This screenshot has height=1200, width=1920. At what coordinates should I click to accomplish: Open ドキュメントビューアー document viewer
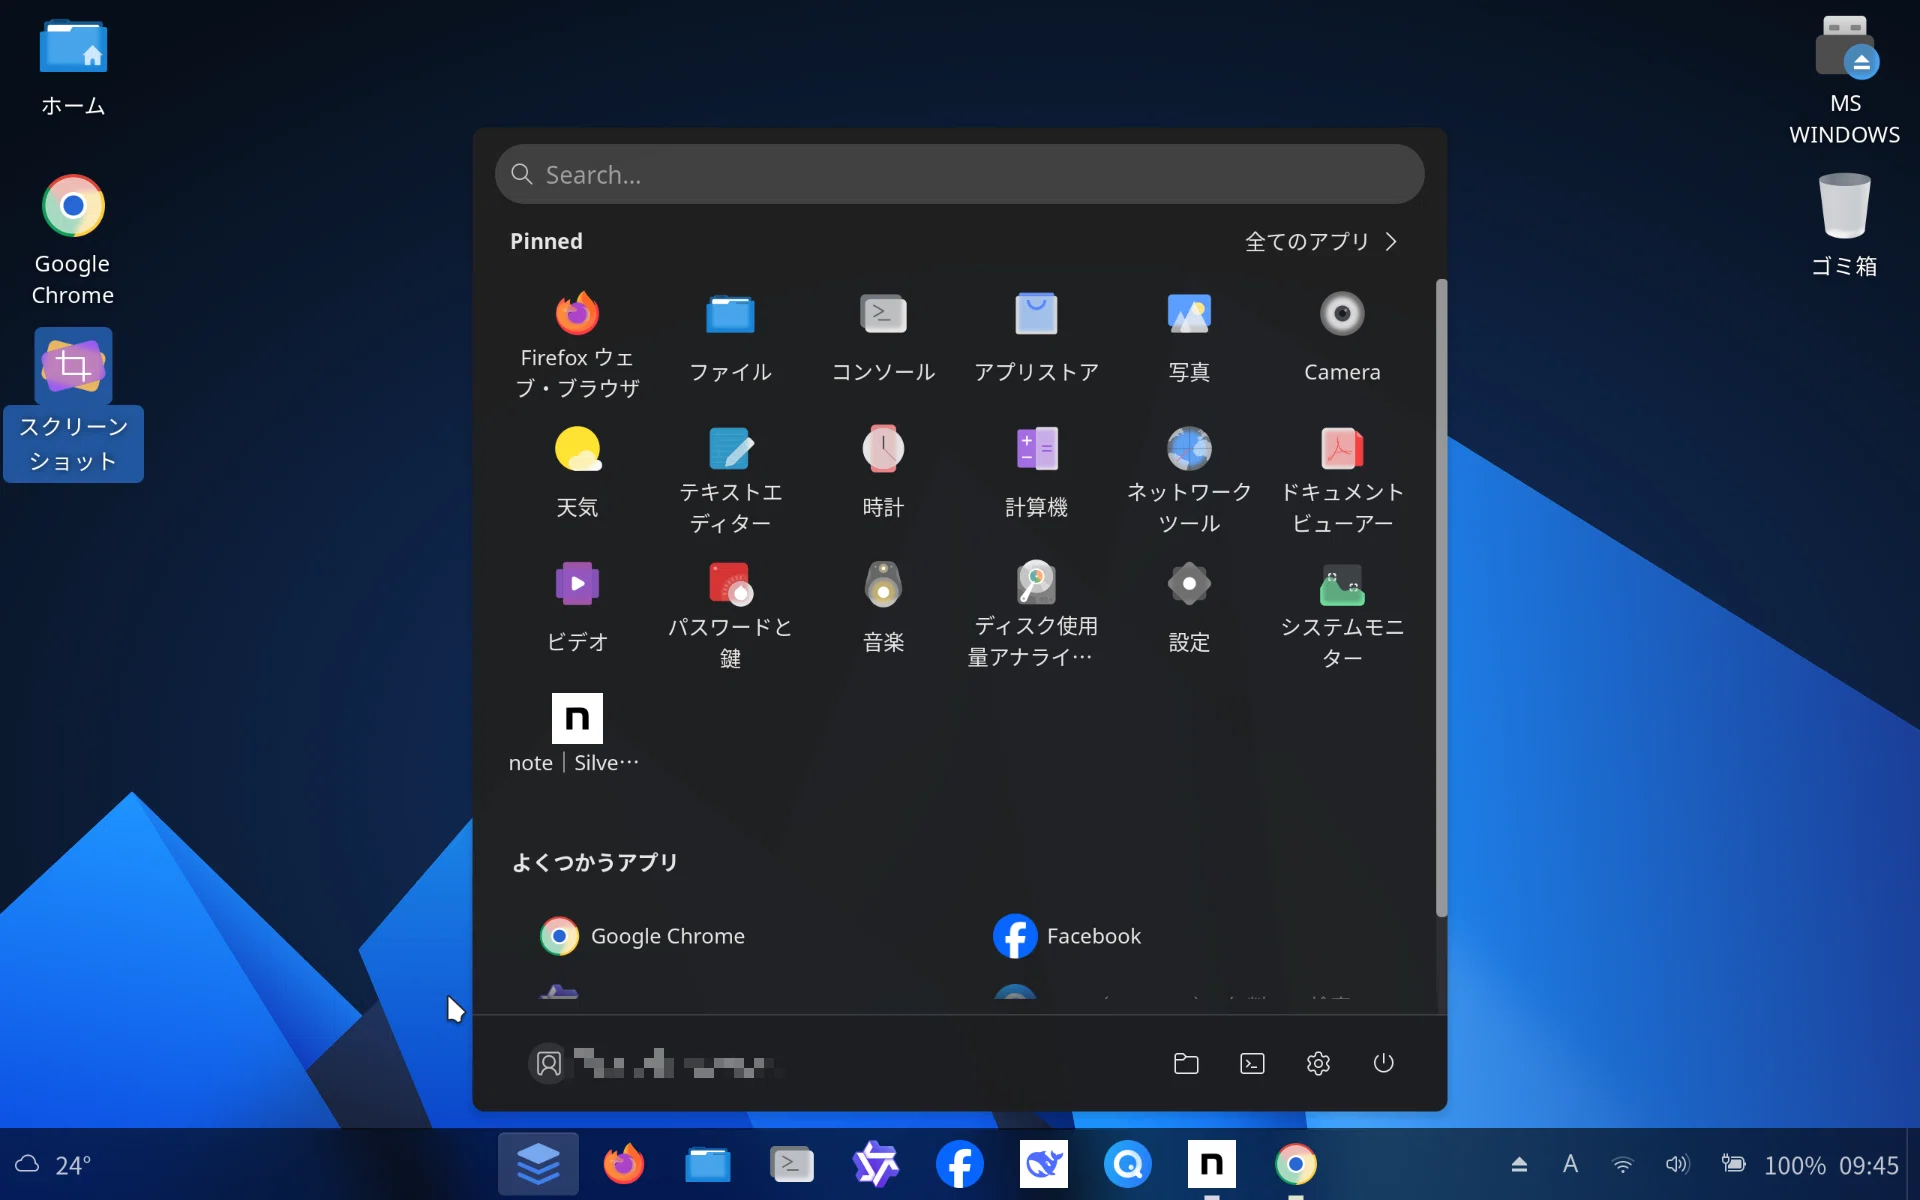[1342, 480]
